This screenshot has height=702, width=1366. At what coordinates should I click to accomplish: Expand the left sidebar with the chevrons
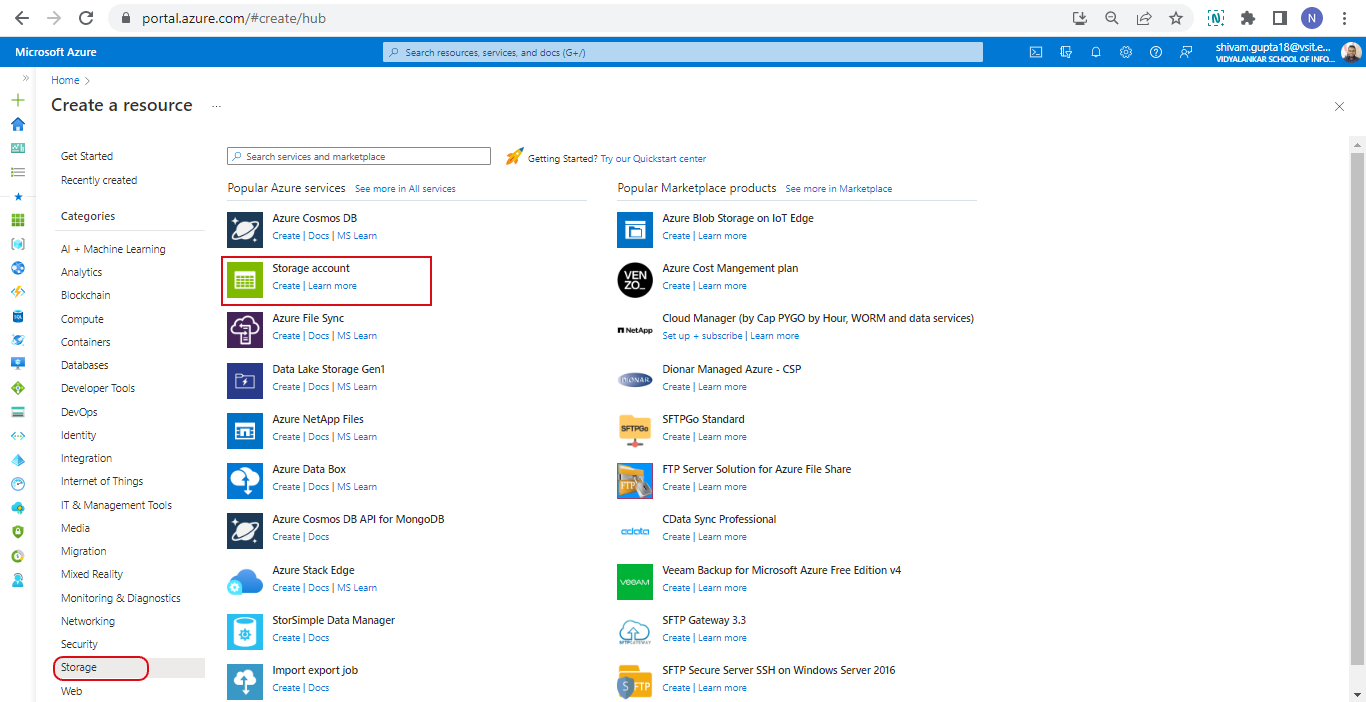pos(26,77)
